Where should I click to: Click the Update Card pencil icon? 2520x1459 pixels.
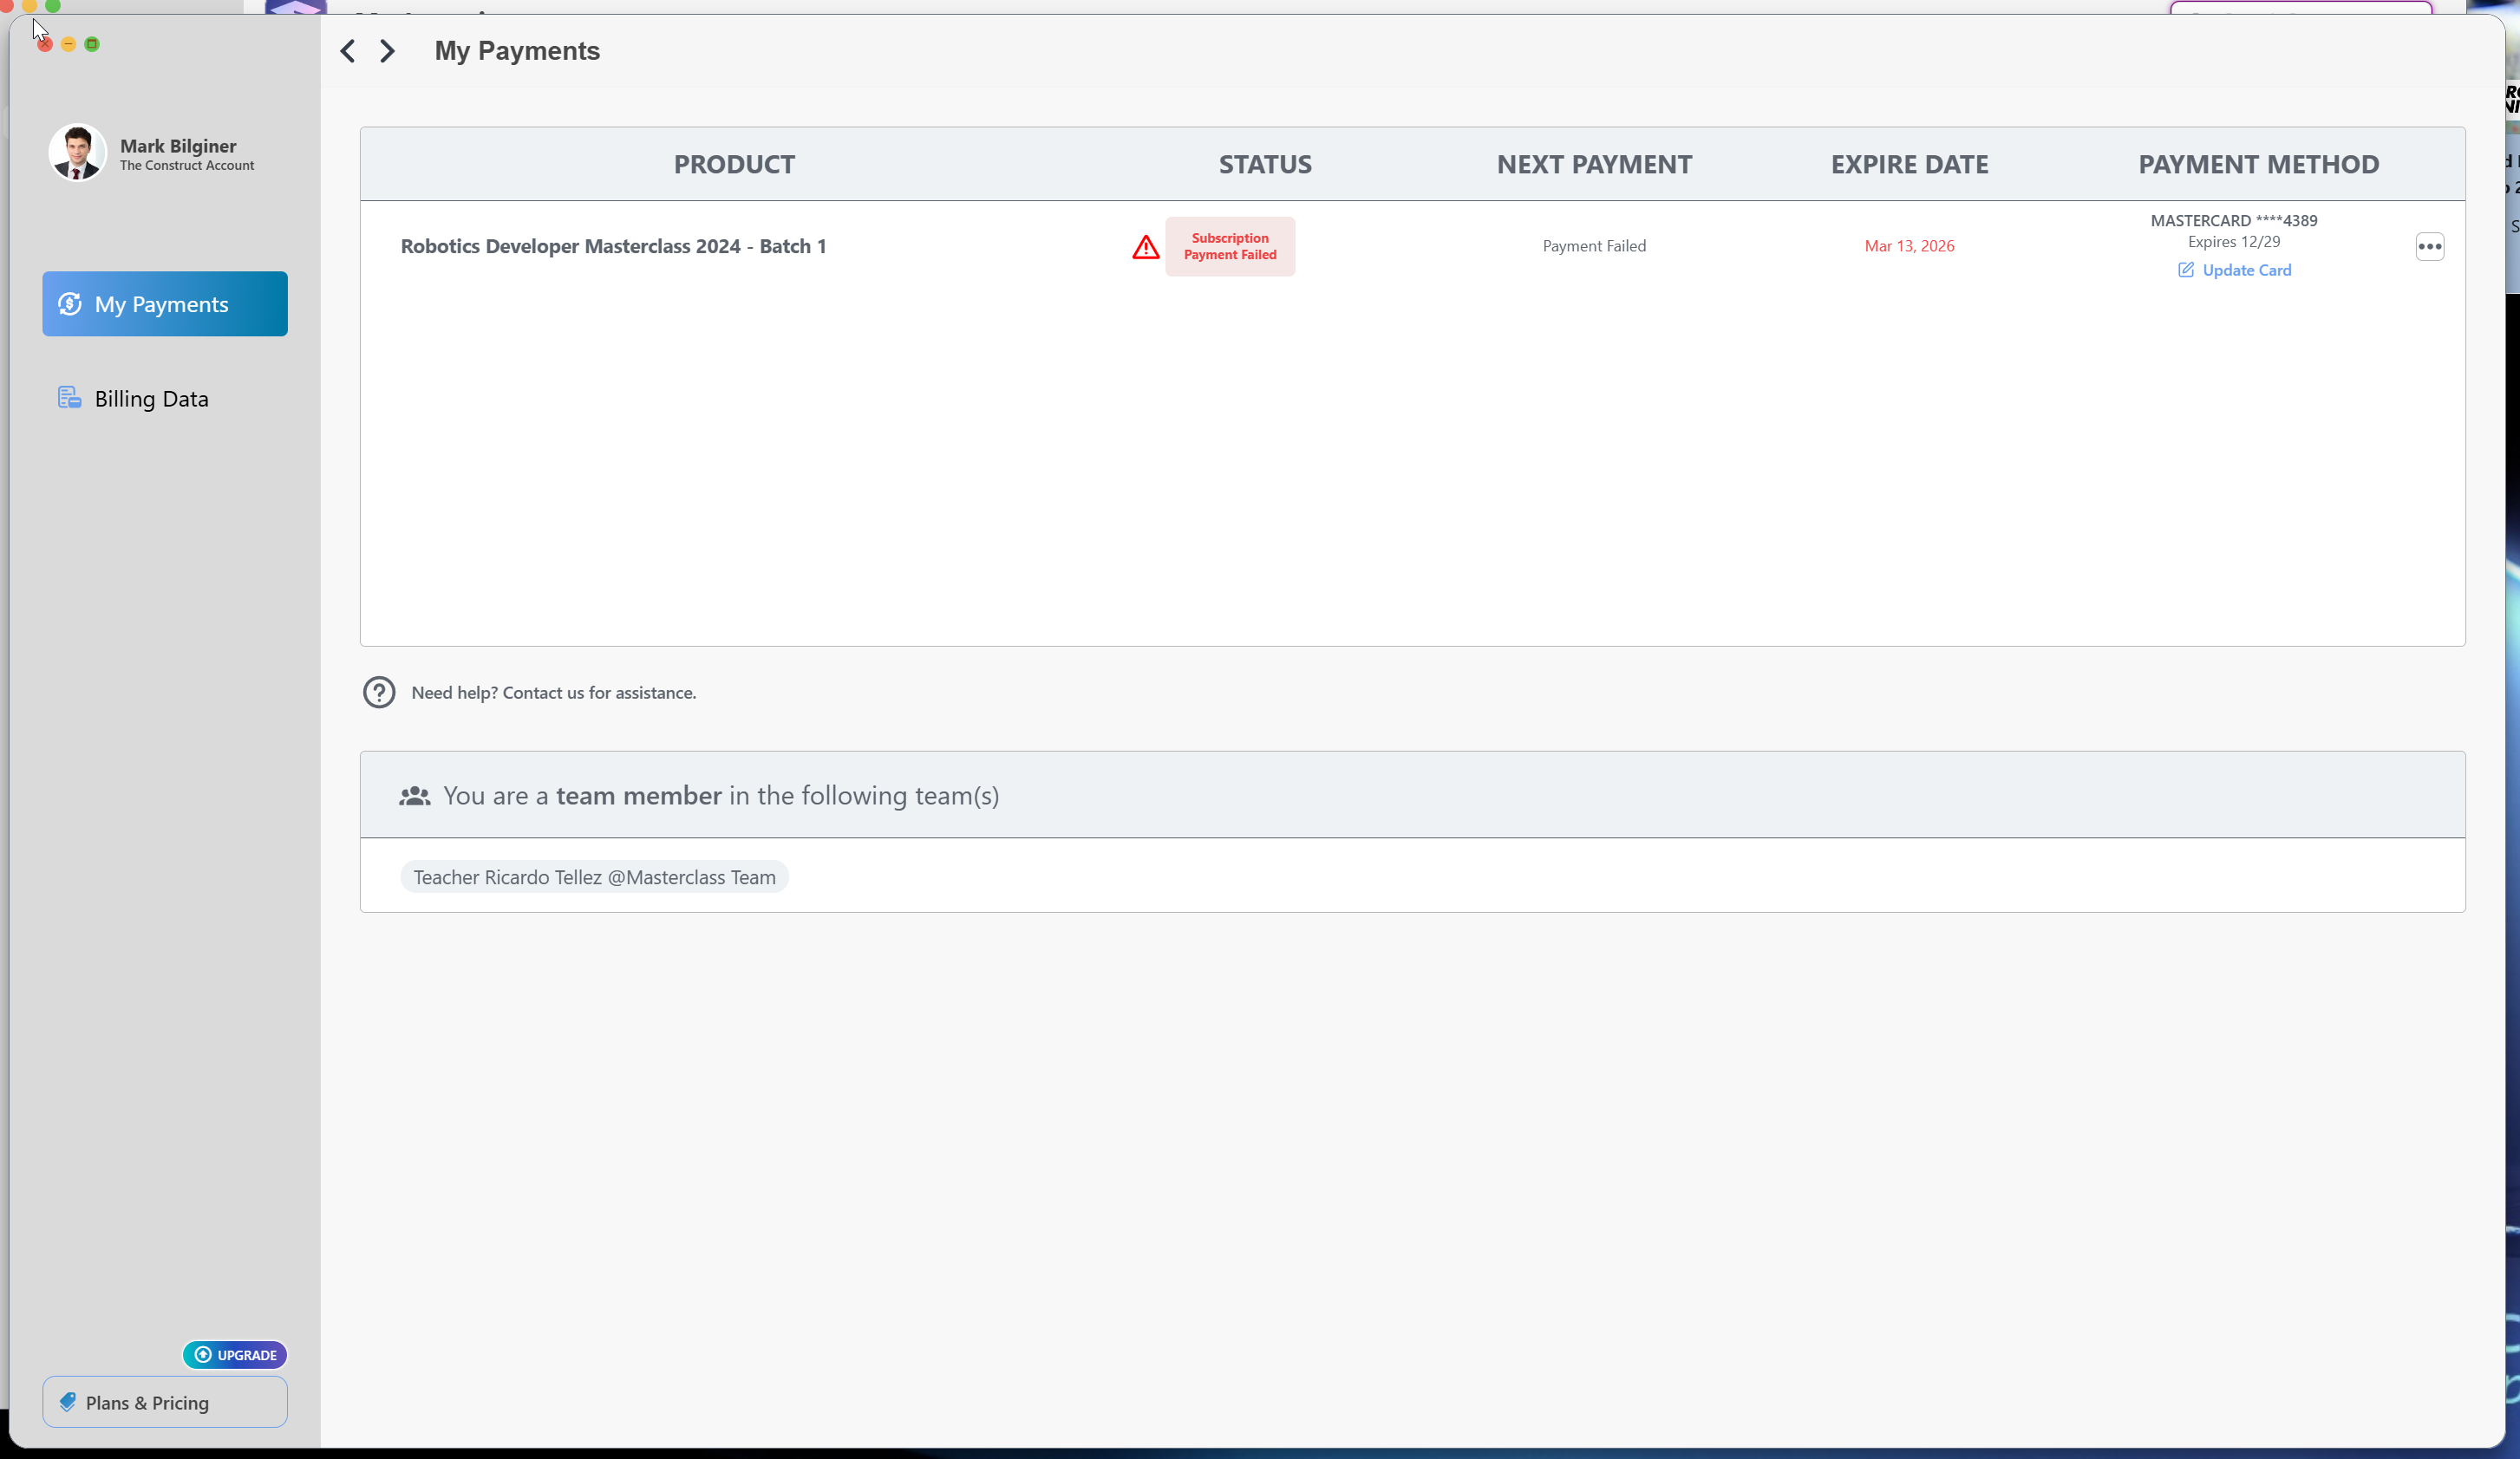coord(2186,270)
